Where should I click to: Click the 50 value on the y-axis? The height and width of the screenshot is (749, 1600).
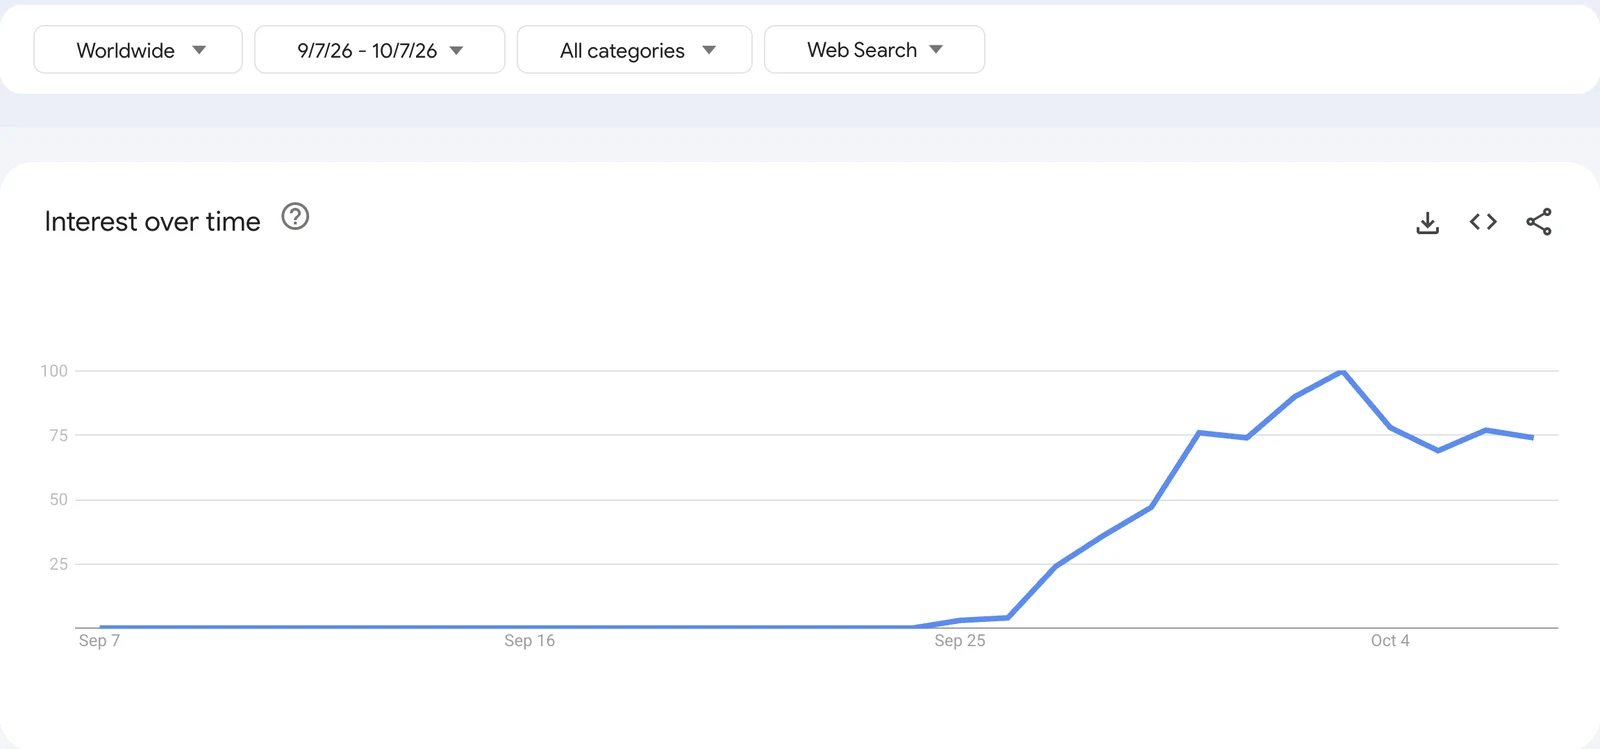(x=59, y=500)
